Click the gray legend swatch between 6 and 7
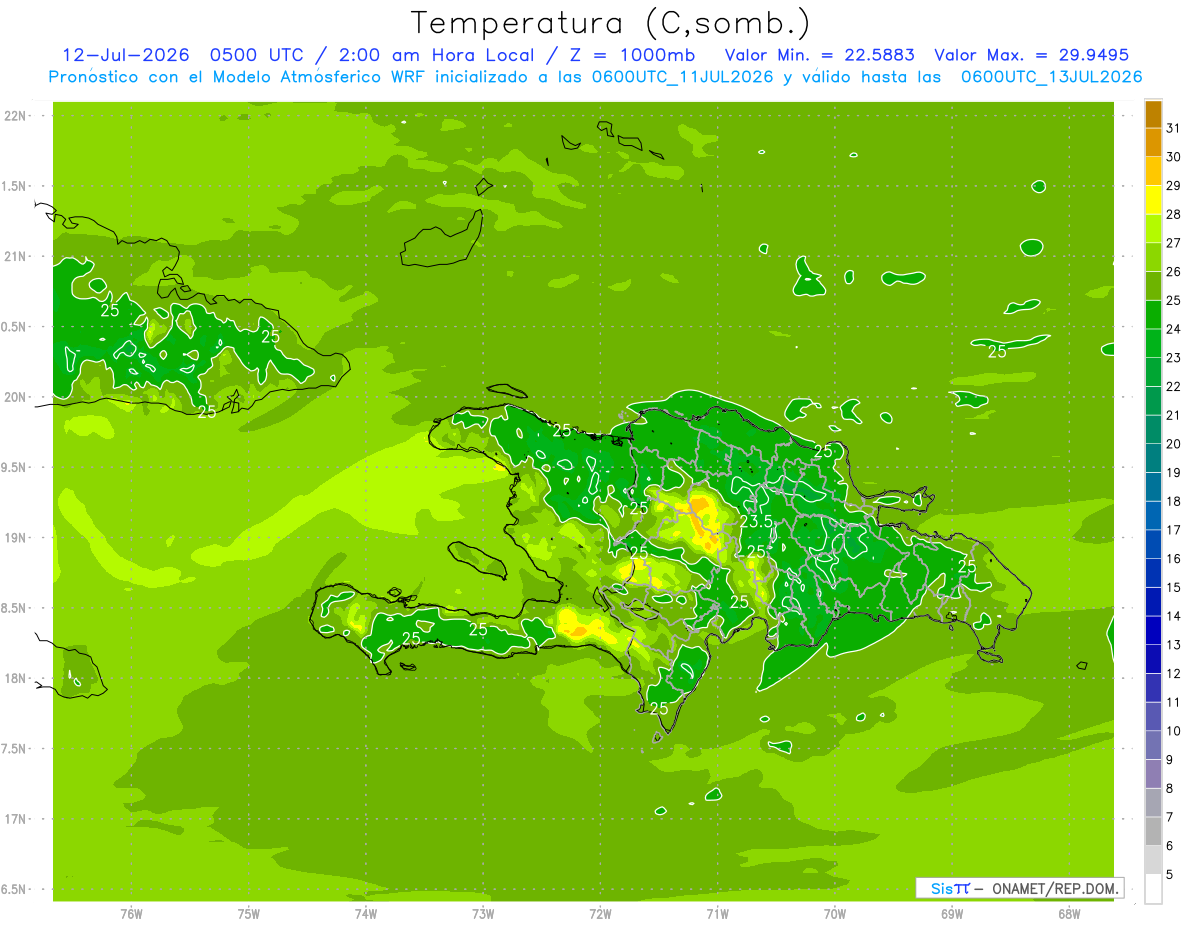This screenshot has width=1200, height=927. click(x=1153, y=831)
